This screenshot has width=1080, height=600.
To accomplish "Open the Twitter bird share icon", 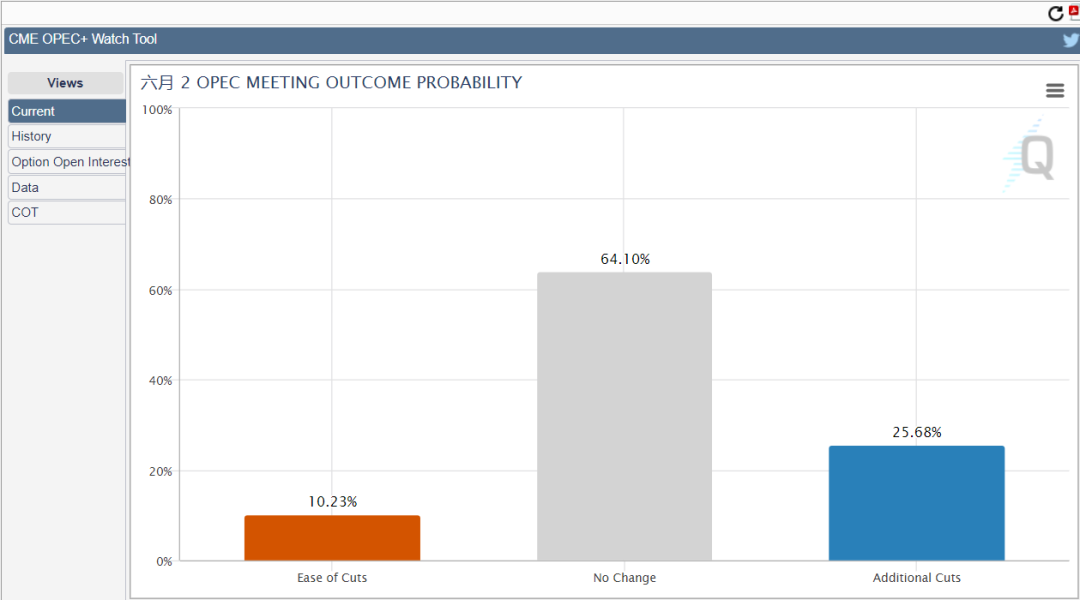I will pos(1071,40).
